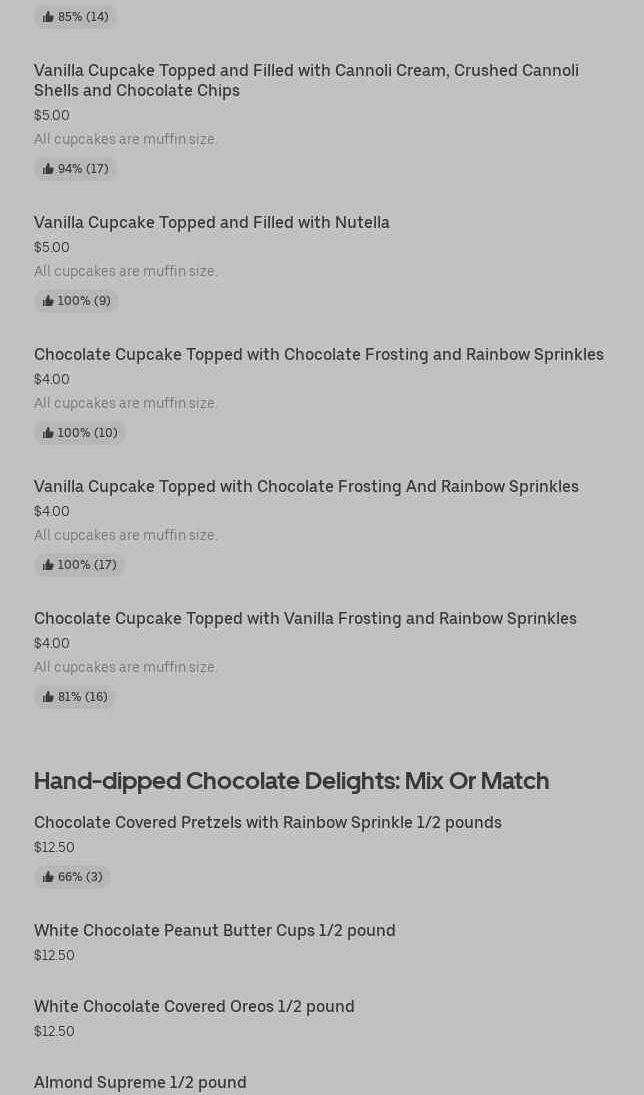Select Vanilla Cupcake with Chocolate Frosting and Sprinkles
This screenshot has height=1095, width=644.
click(306, 486)
